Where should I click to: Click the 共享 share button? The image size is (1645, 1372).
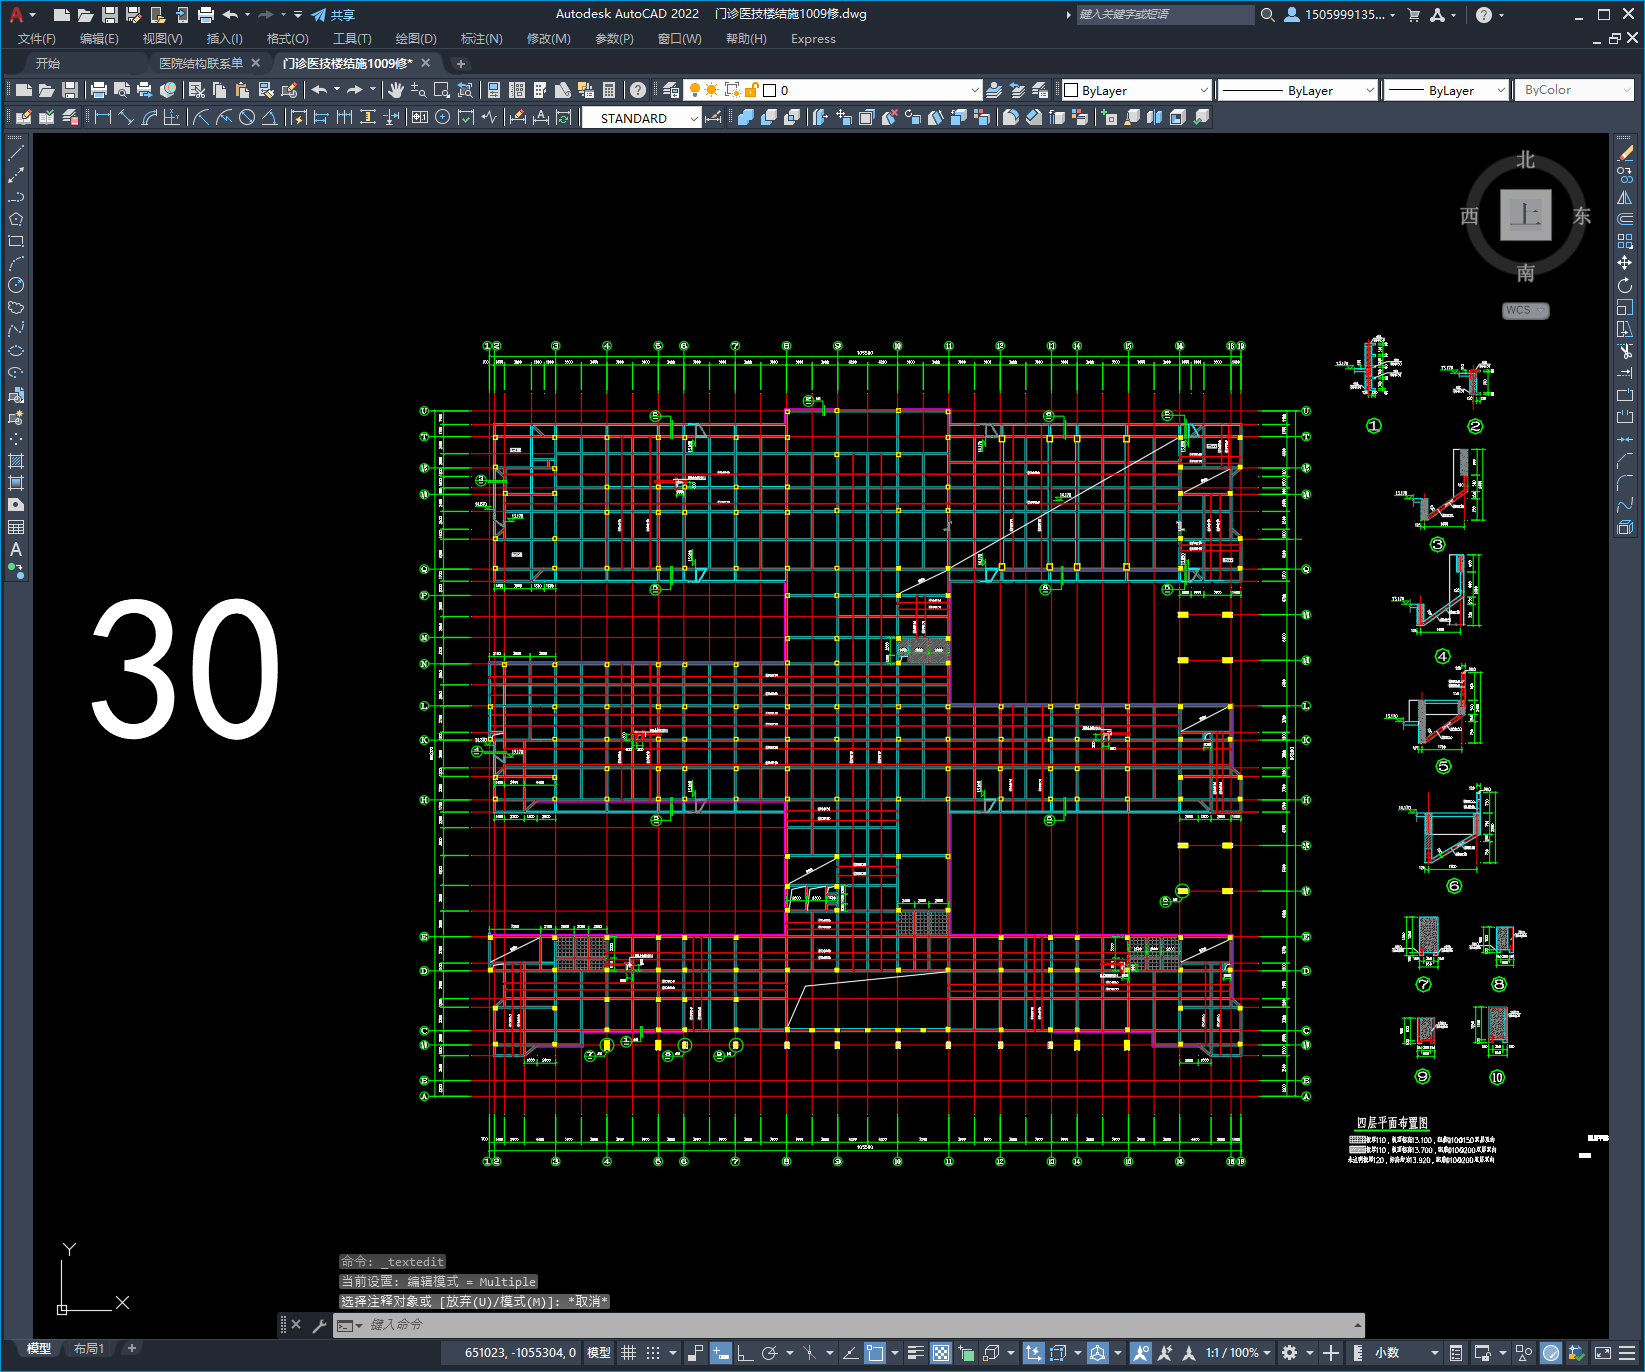coord(333,15)
